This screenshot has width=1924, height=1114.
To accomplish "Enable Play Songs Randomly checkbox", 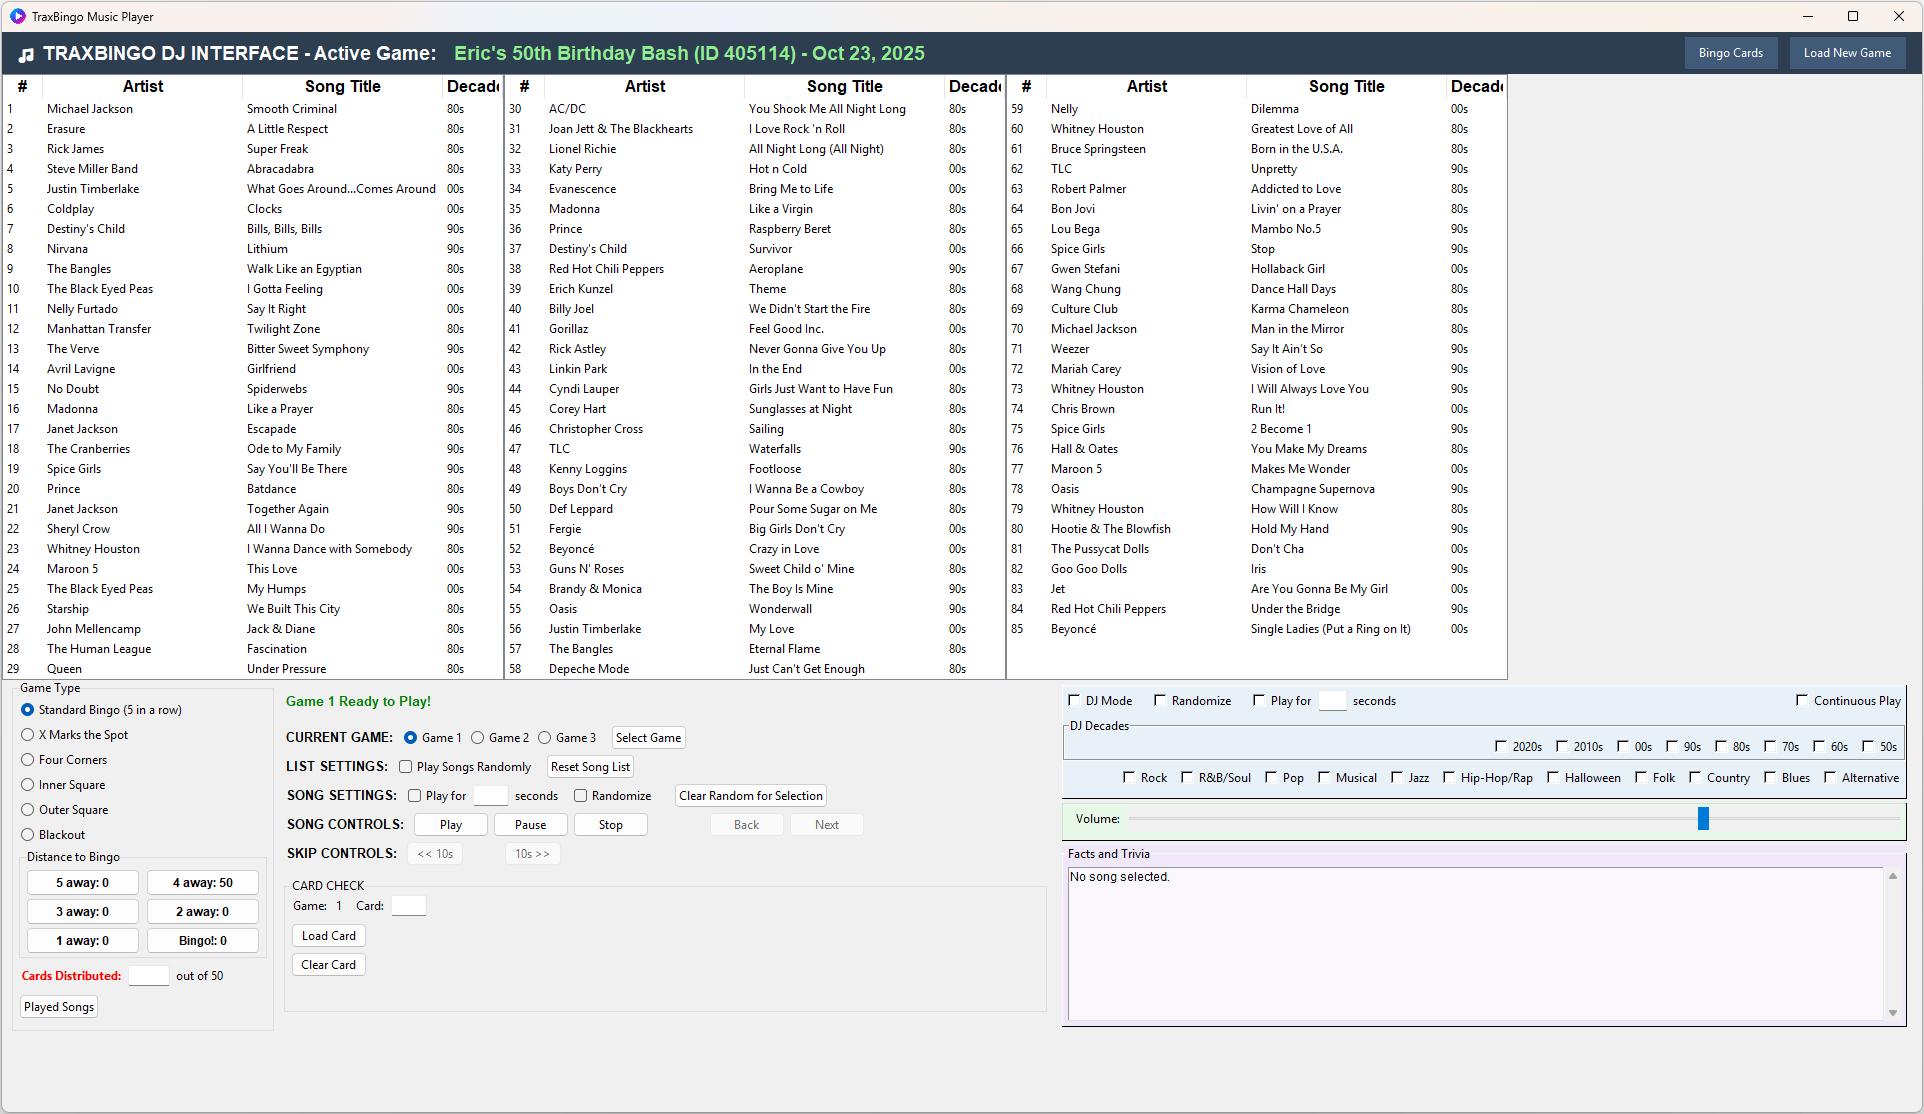I will tap(405, 767).
